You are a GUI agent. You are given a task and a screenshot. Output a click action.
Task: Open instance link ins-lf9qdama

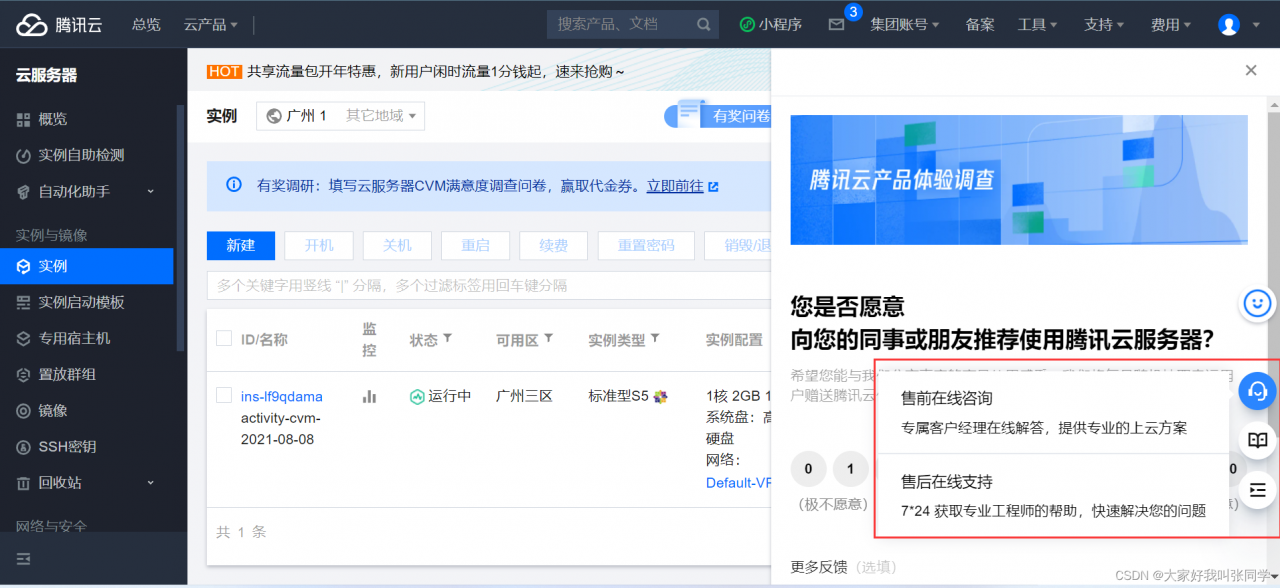click(282, 397)
